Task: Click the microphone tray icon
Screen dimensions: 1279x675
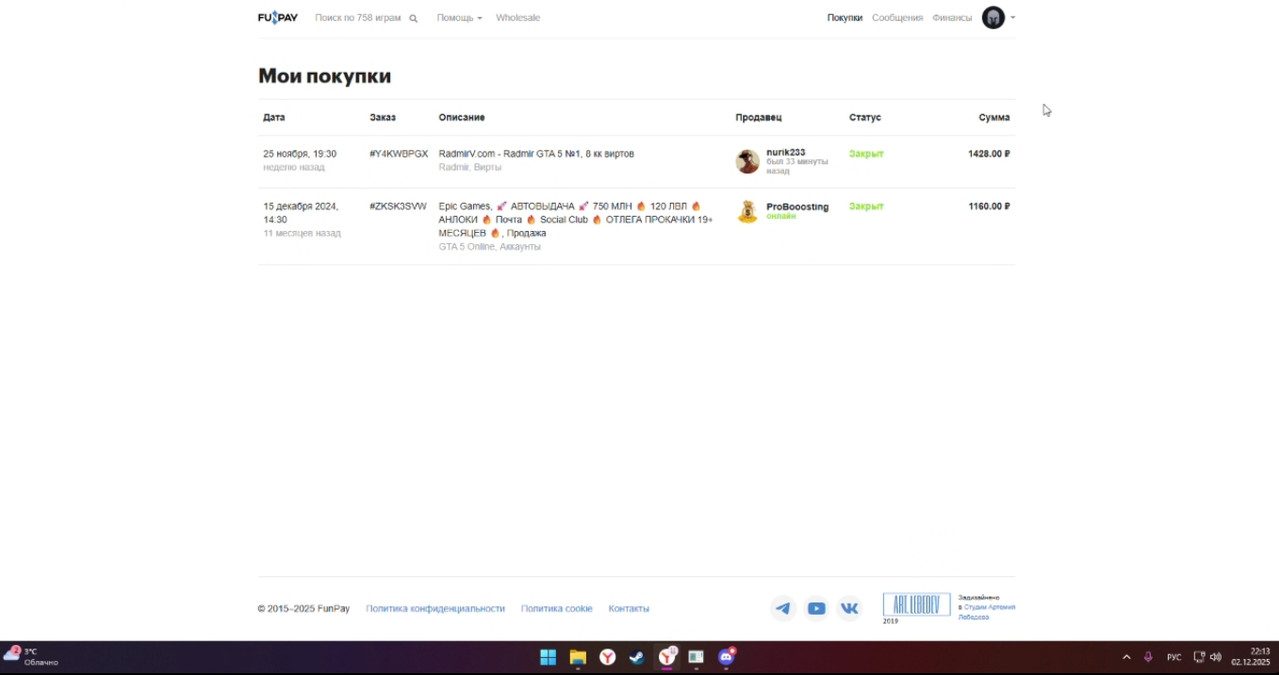Action: coord(1148,657)
